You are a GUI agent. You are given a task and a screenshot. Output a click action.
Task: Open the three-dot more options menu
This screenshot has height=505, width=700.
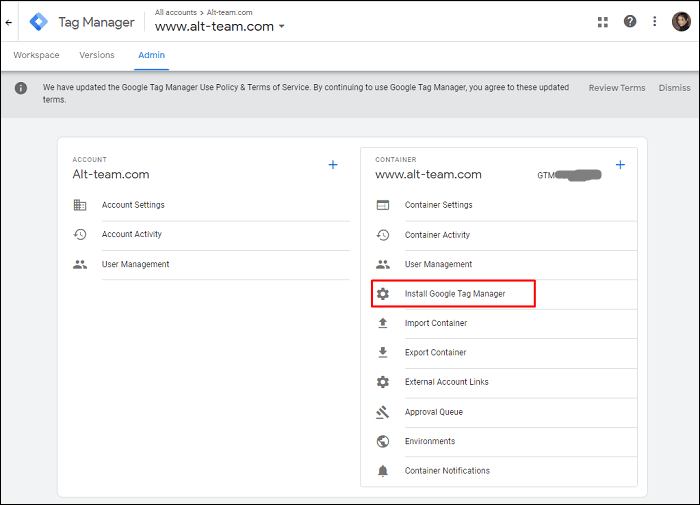pyautogui.click(x=654, y=21)
